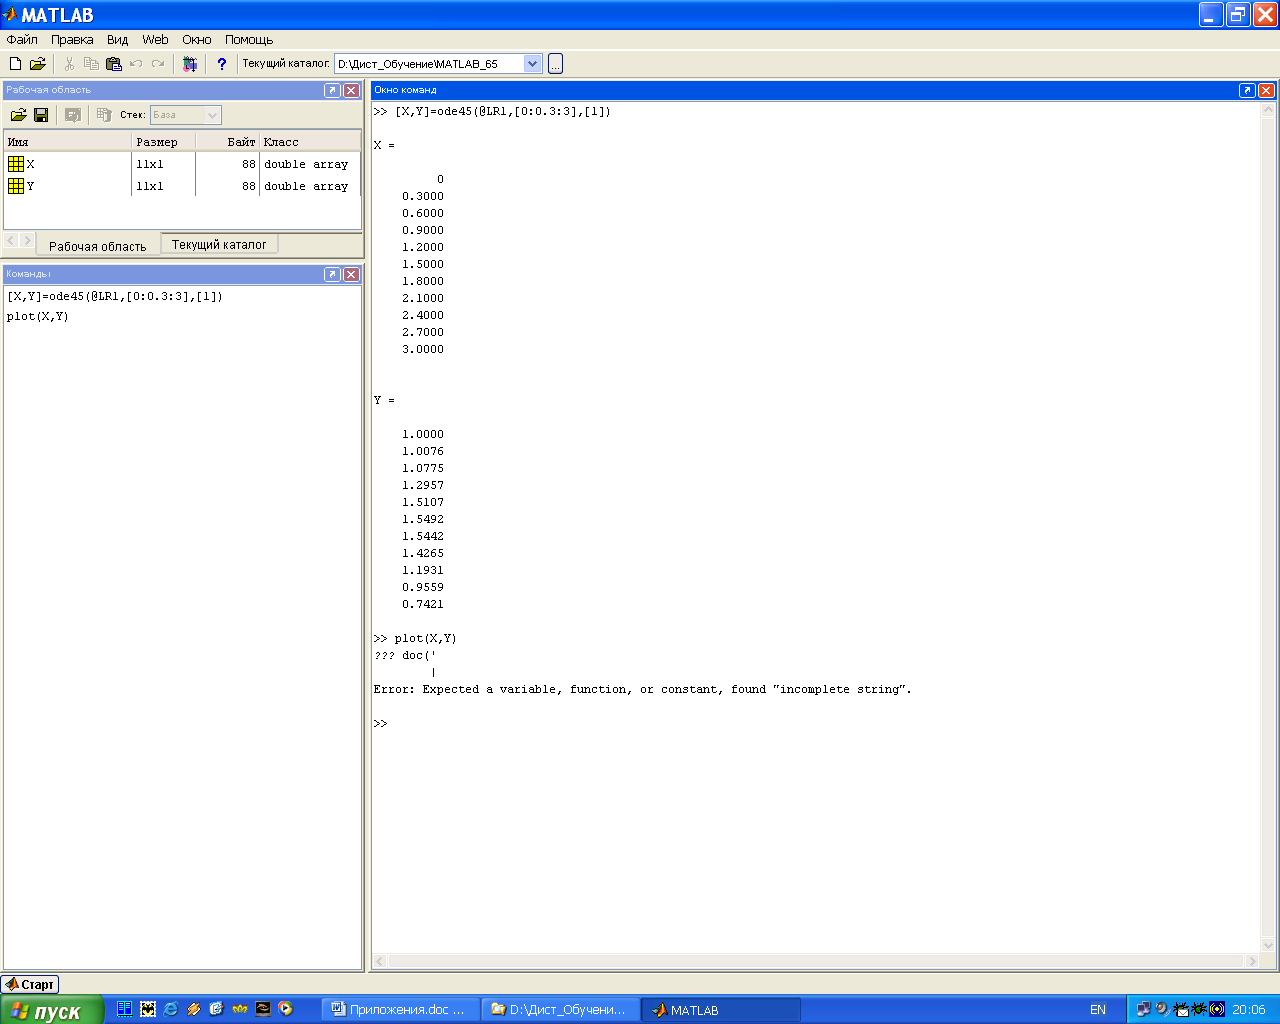
Task: Open the Web menu
Action: (155, 40)
